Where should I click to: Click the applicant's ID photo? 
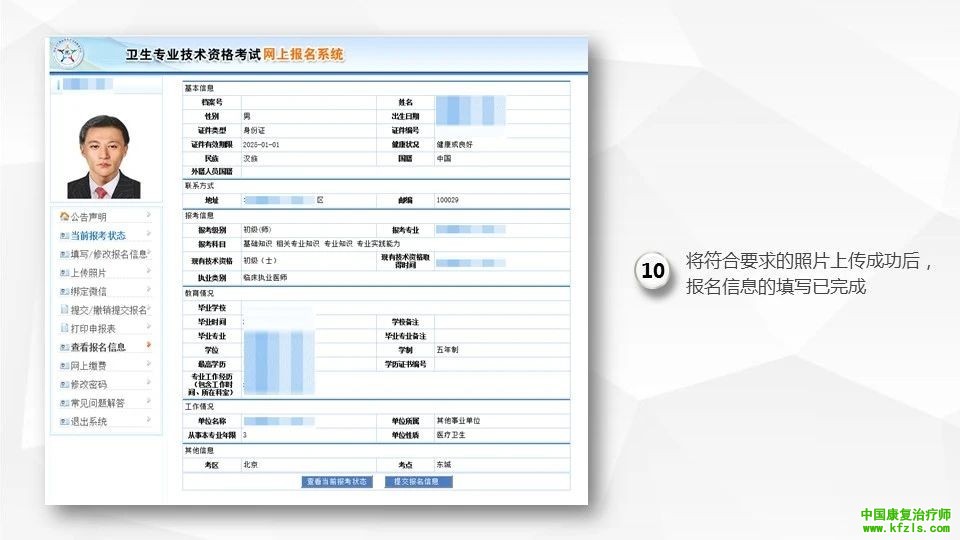pyautogui.click(x=104, y=157)
